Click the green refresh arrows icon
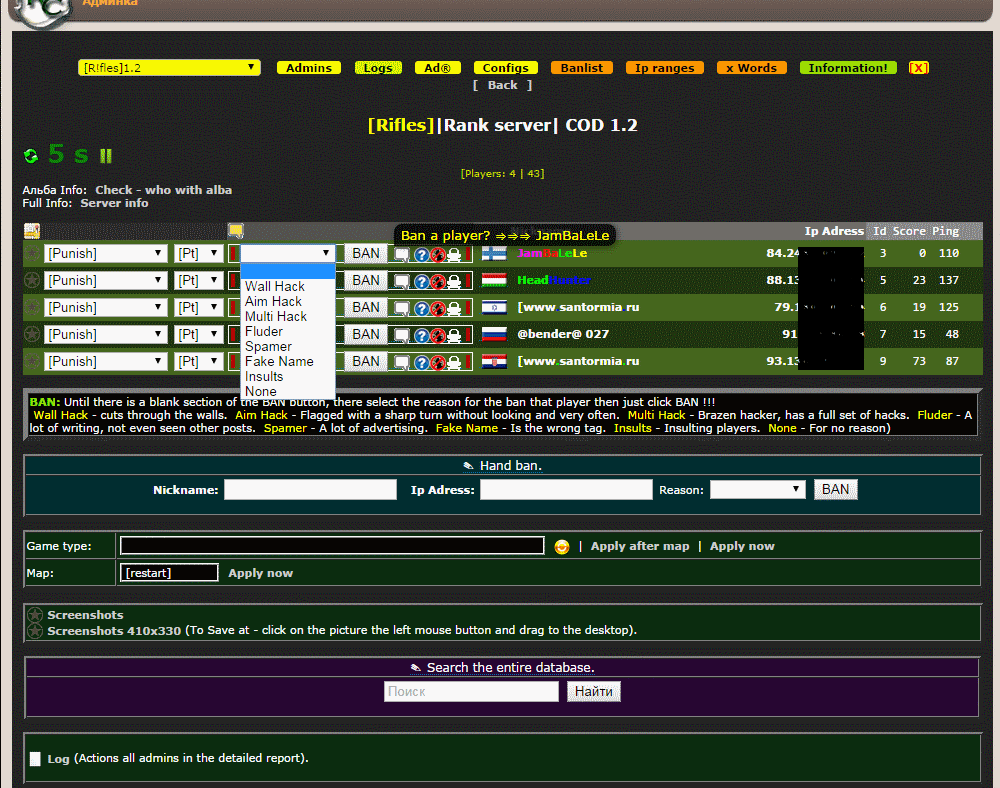This screenshot has width=1000, height=788. point(31,156)
